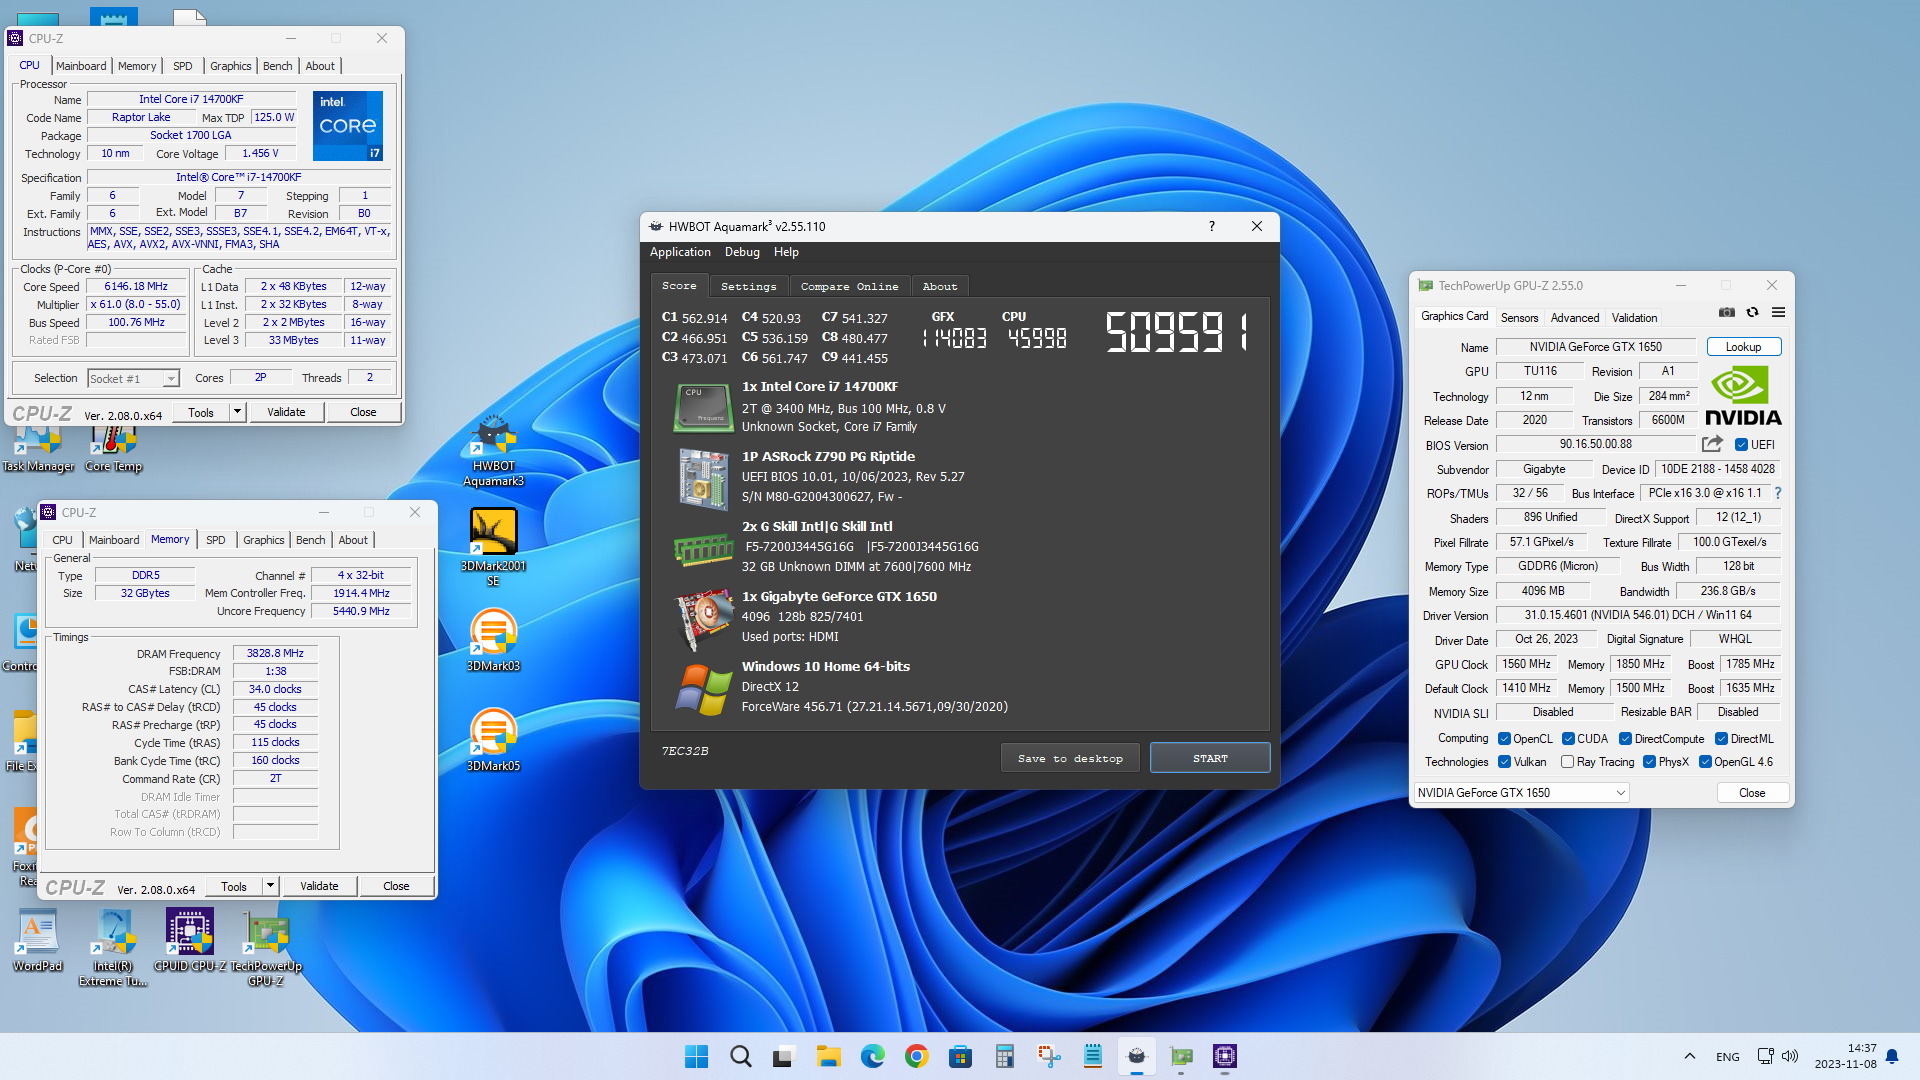Screen dimensions: 1920x1080
Task: Open Task Manager desktop icon
Action: coord(38,448)
